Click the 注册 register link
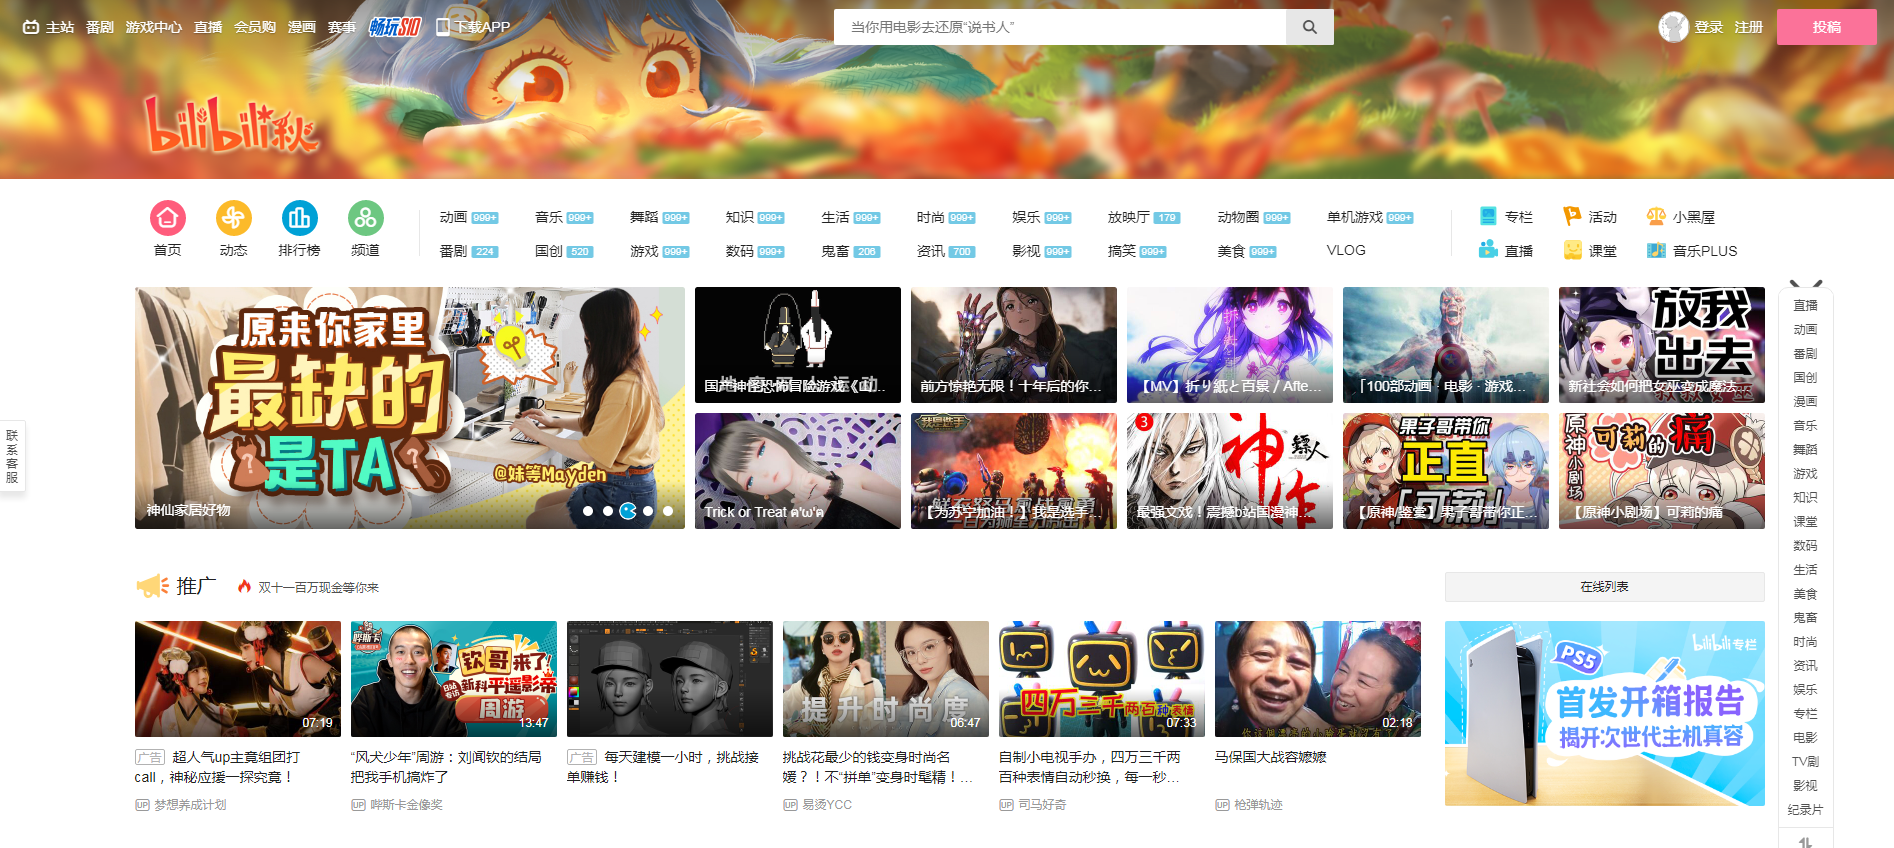This screenshot has height=848, width=1894. [x=1748, y=27]
